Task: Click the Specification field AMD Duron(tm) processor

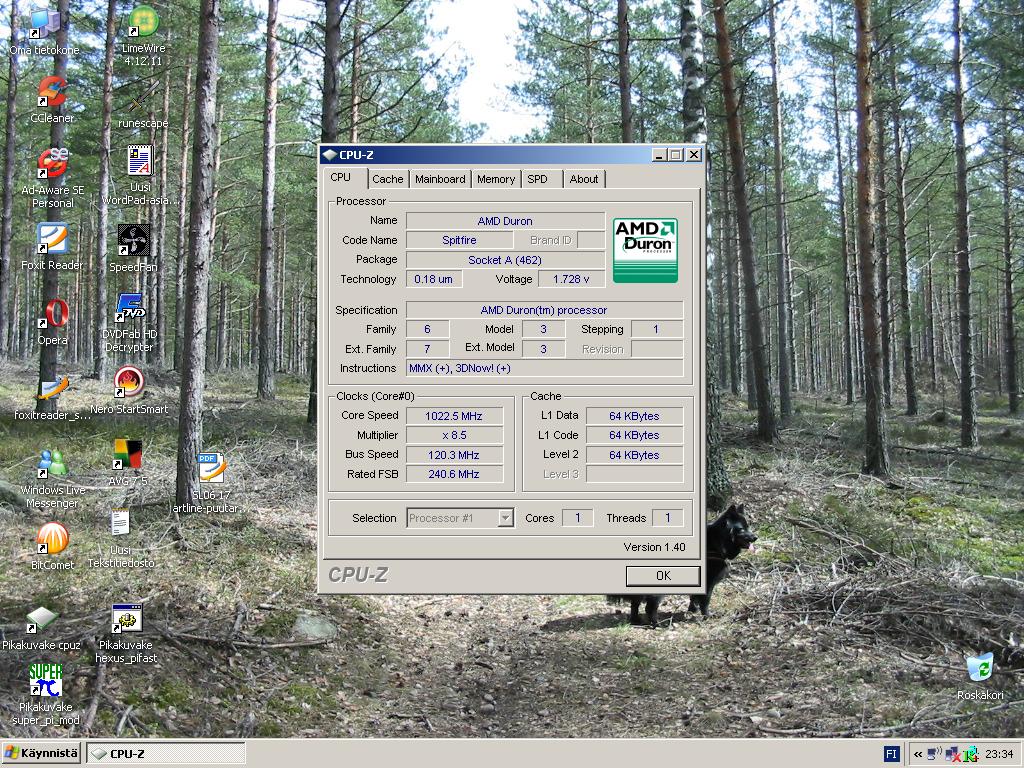Action: (x=544, y=310)
